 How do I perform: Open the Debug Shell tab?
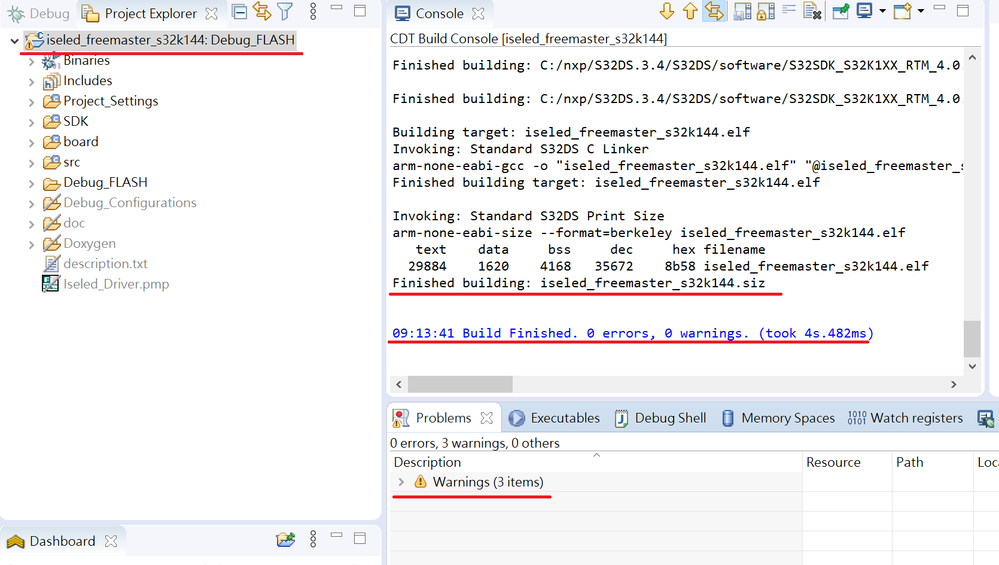[660, 418]
